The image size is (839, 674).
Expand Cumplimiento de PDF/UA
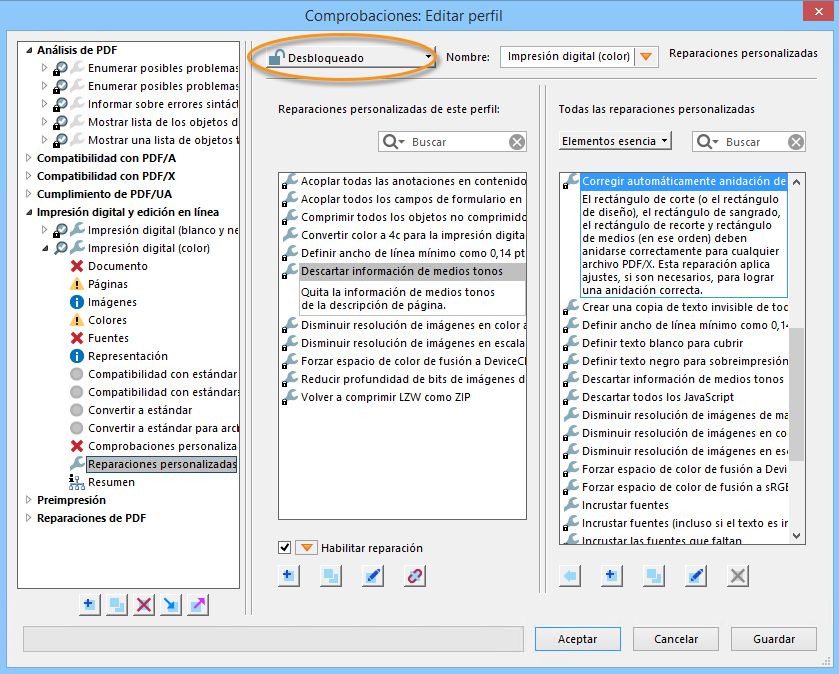29,194
